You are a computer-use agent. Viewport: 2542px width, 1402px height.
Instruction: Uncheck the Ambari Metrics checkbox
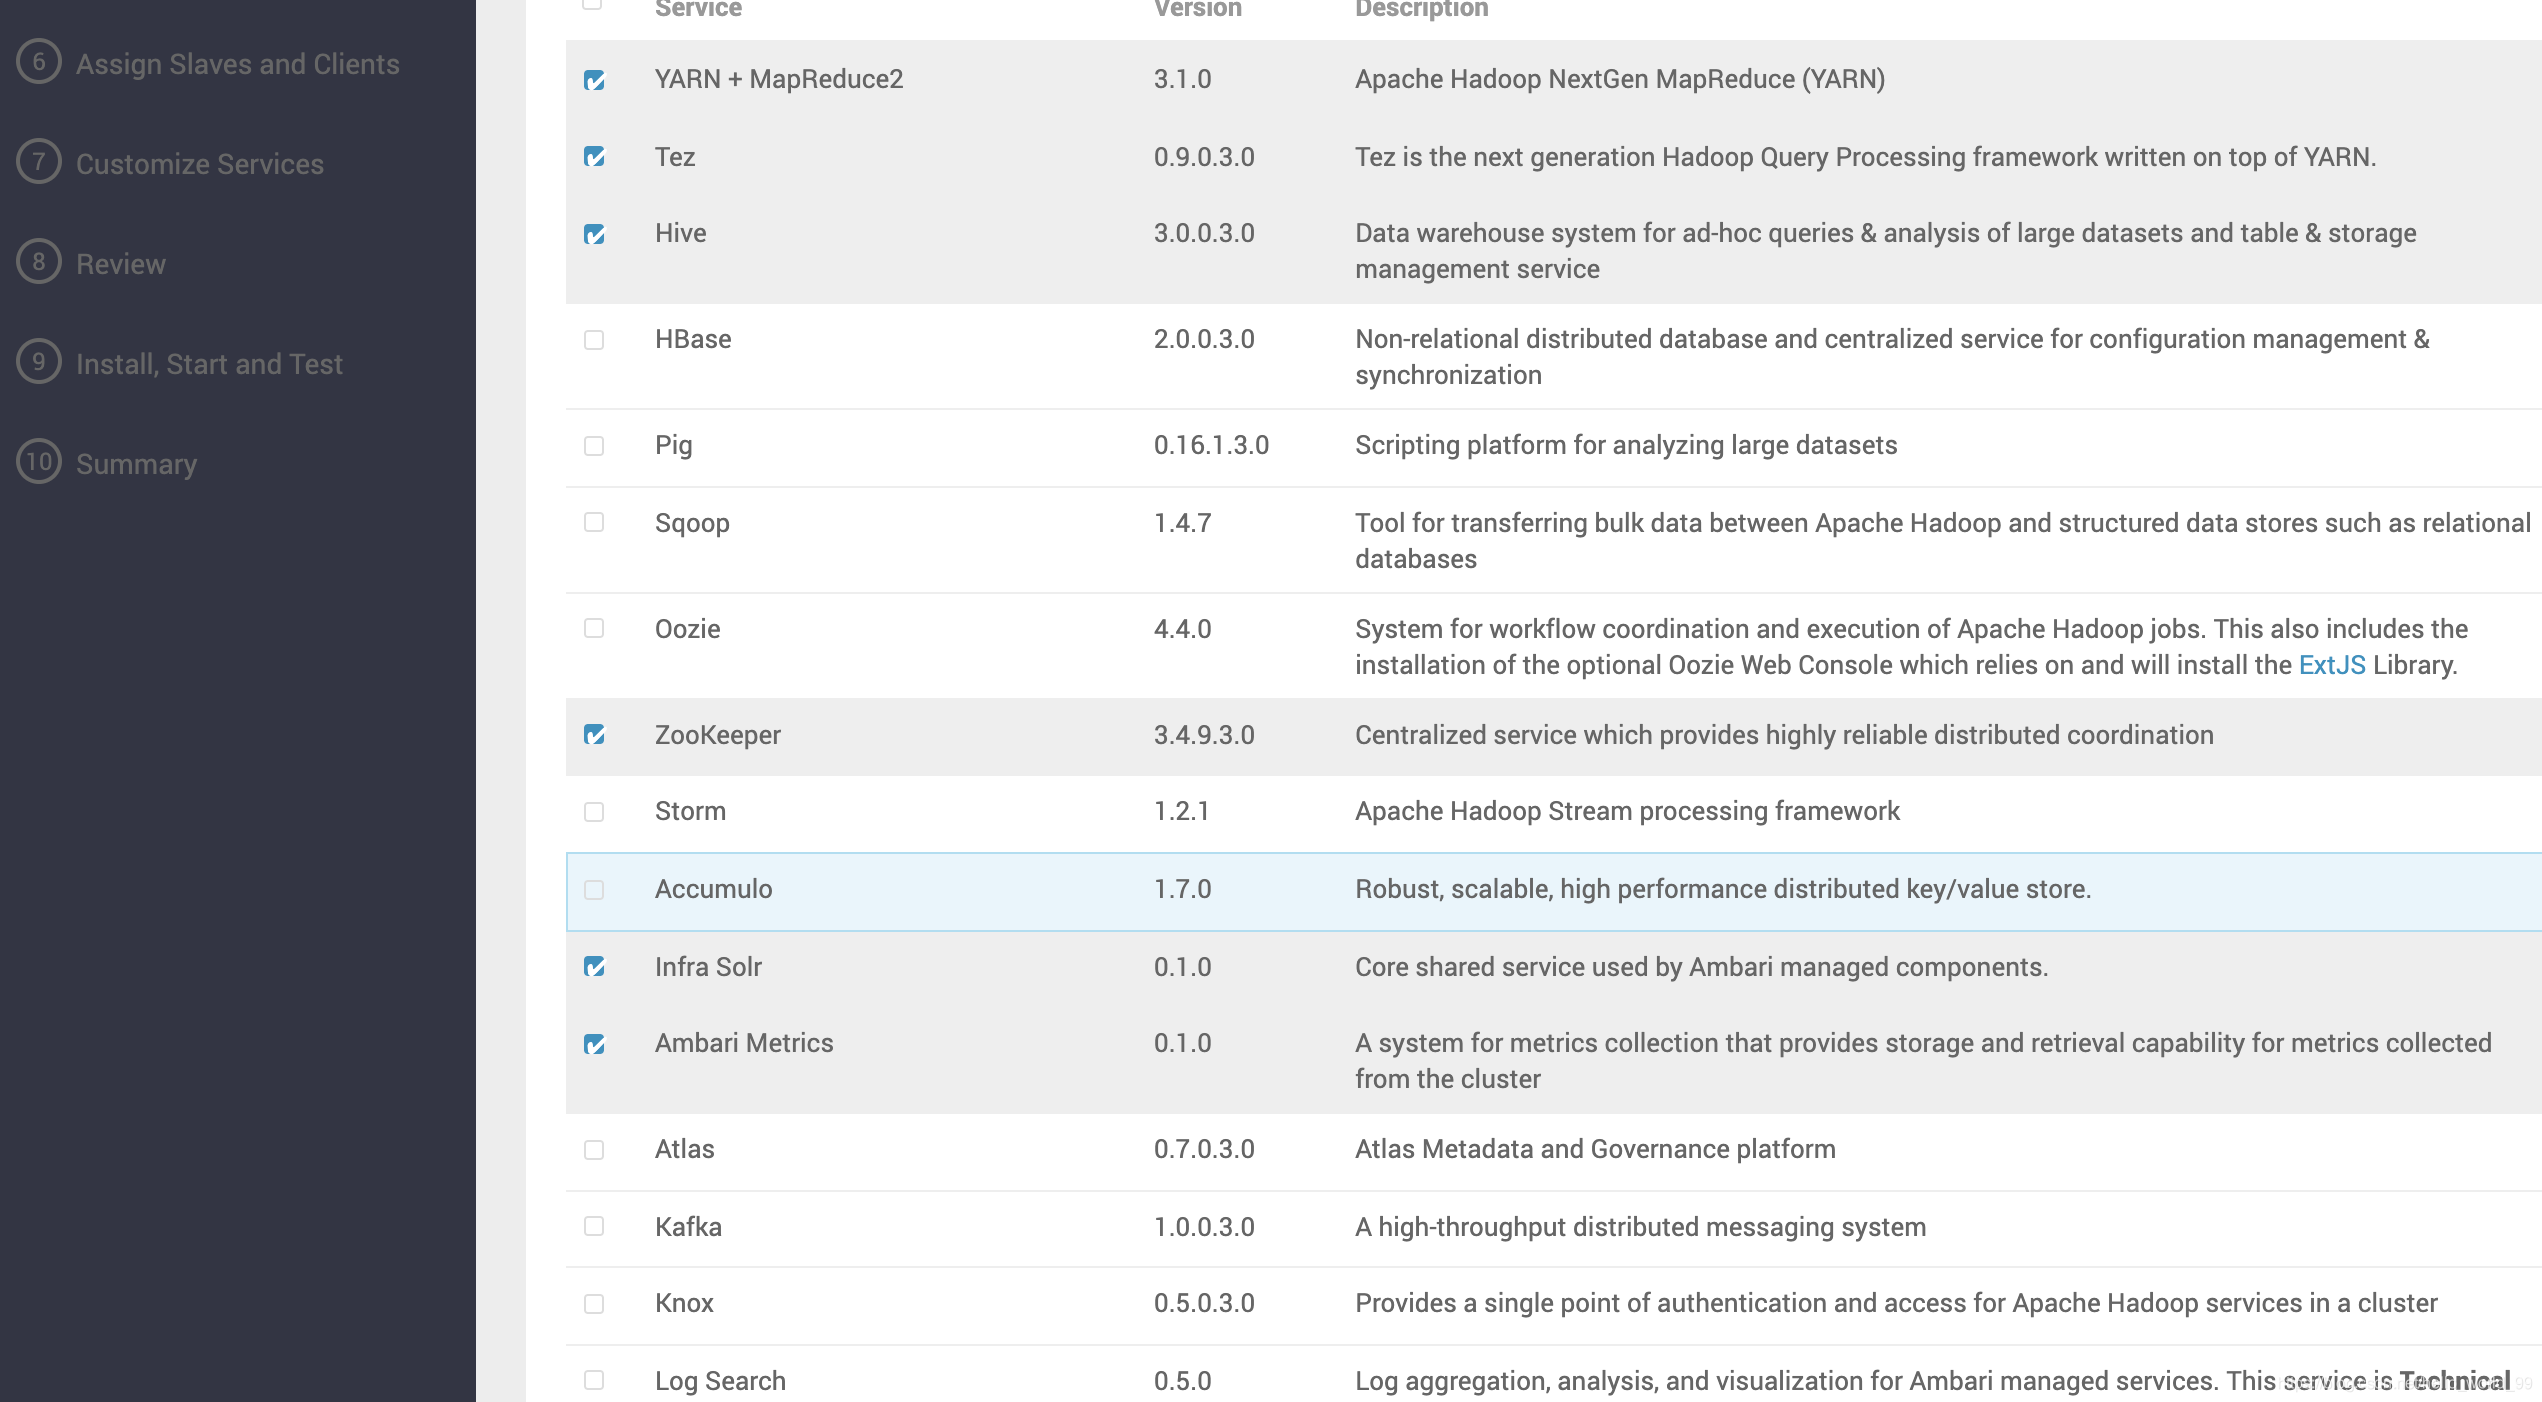[x=594, y=1044]
